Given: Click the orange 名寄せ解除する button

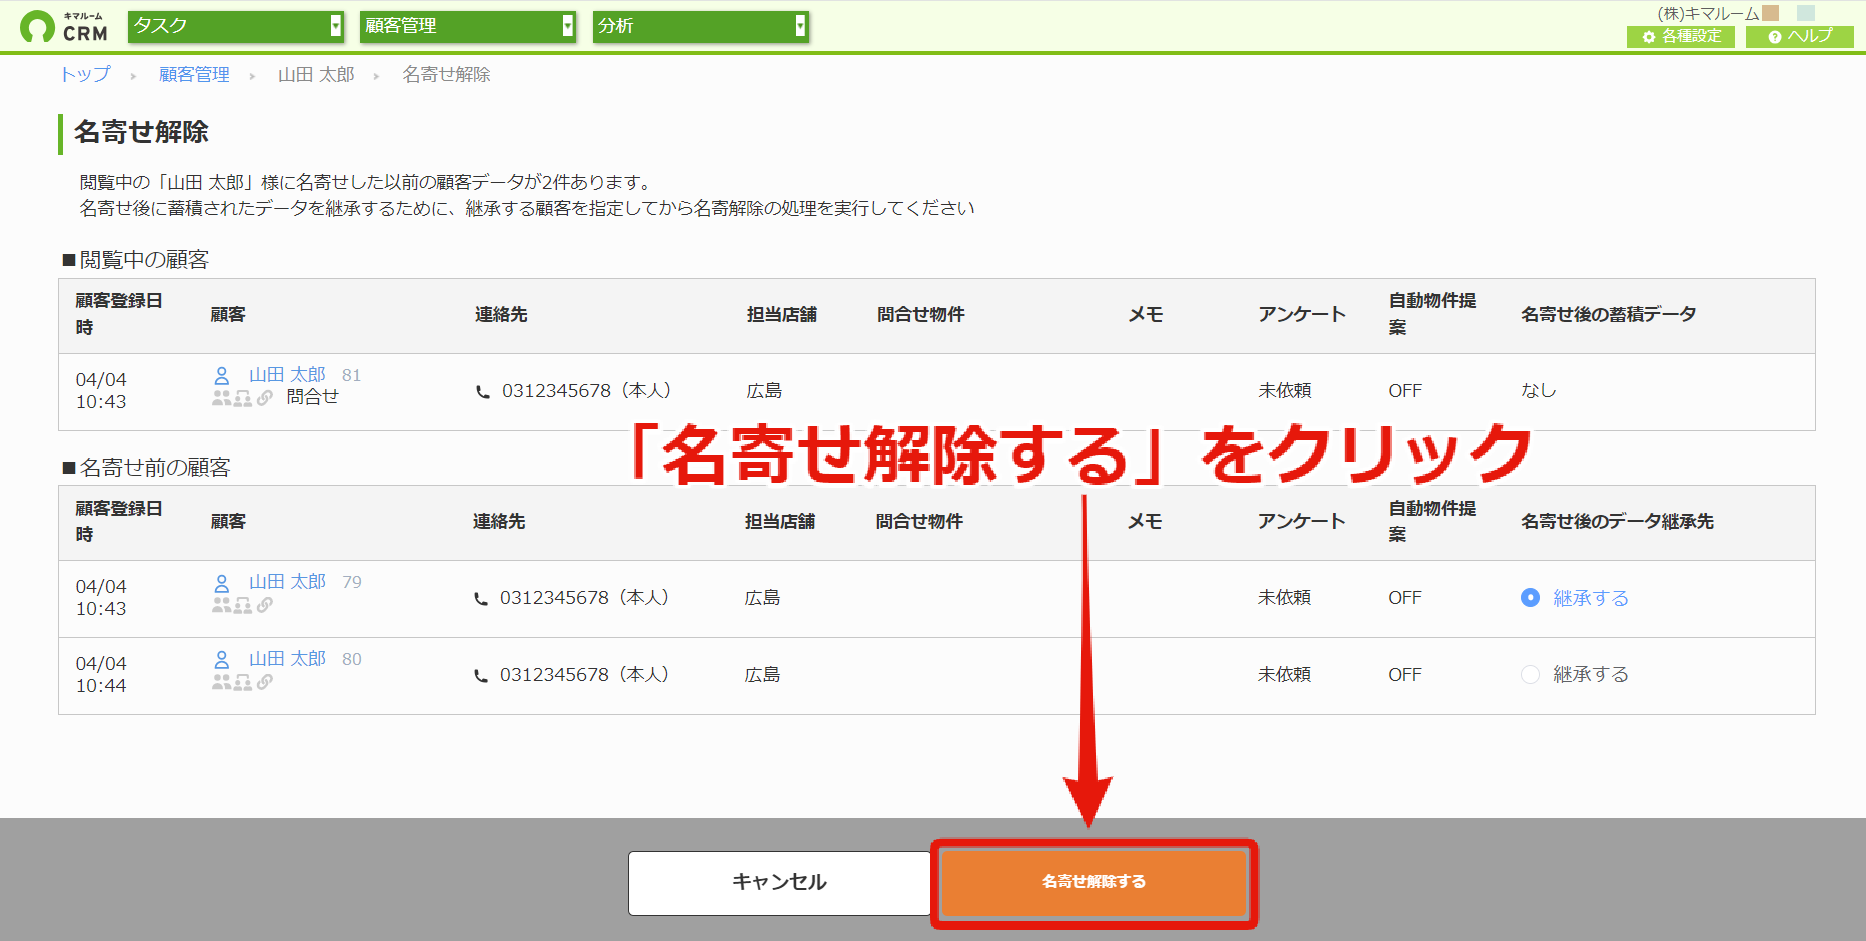Looking at the screenshot, I should click(x=1094, y=882).
